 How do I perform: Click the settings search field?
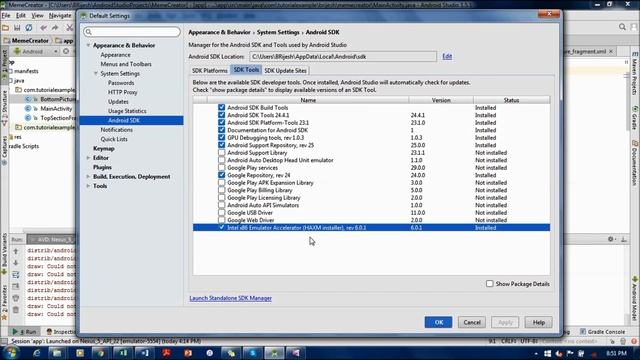[x=132, y=32]
